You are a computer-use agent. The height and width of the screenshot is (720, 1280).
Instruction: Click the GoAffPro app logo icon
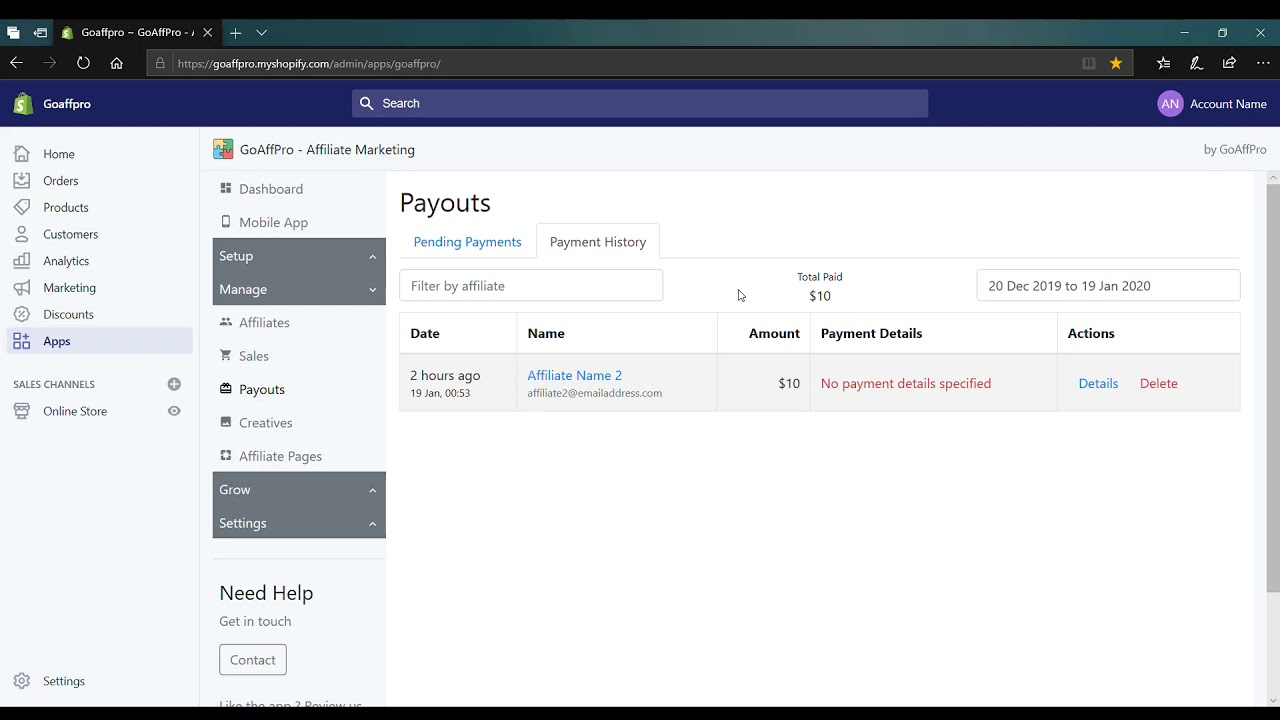click(x=223, y=150)
